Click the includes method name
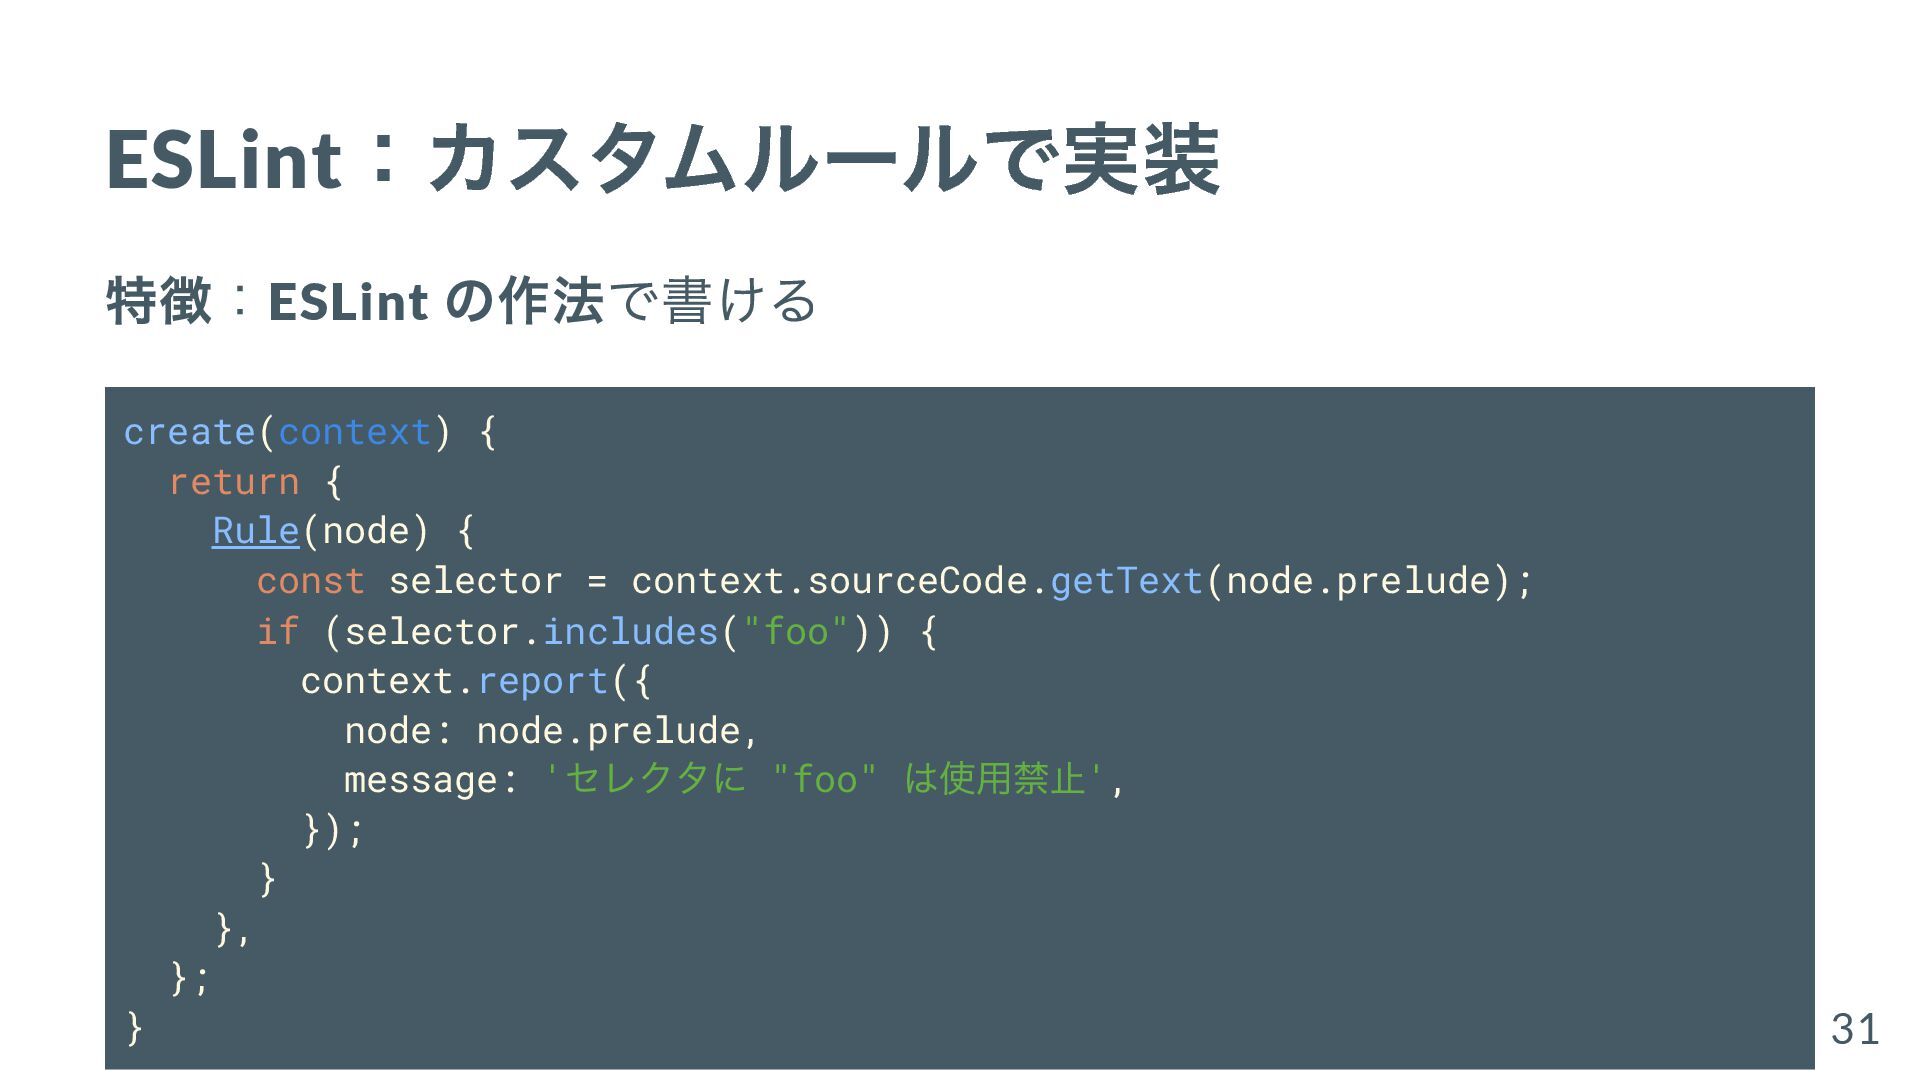The height and width of the screenshot is (1080, 1920). tap(630, 631)
